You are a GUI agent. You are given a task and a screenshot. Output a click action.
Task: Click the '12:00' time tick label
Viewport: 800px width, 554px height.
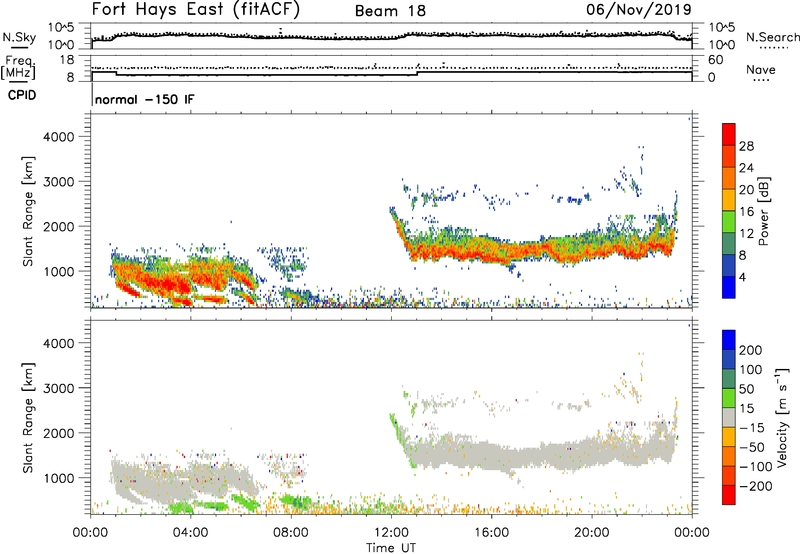click(391, 533)
